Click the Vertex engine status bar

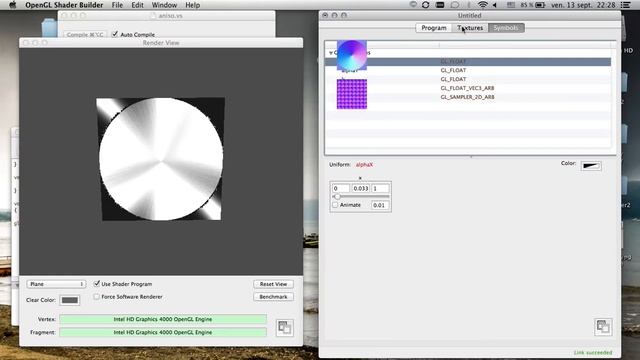click(163, 319)
